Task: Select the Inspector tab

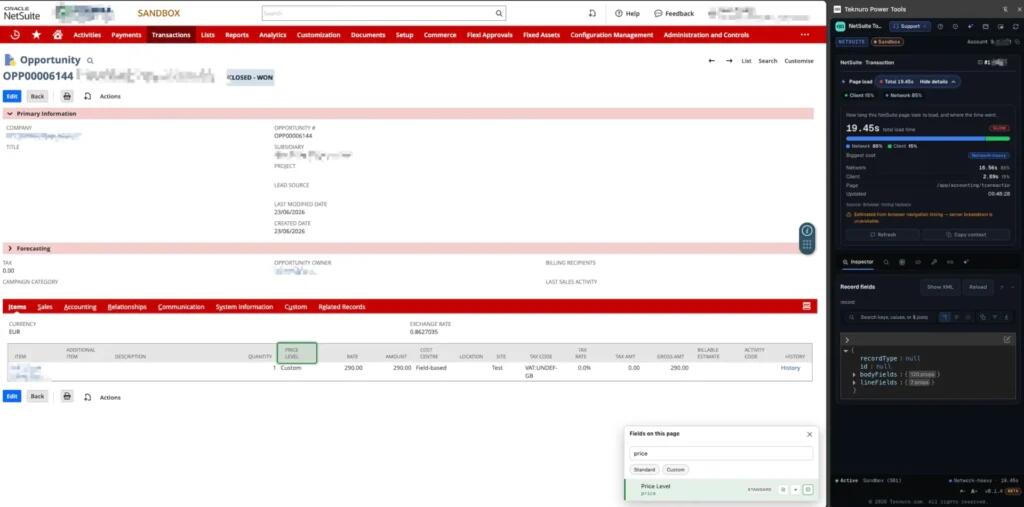Action: (x=858, y=262)
